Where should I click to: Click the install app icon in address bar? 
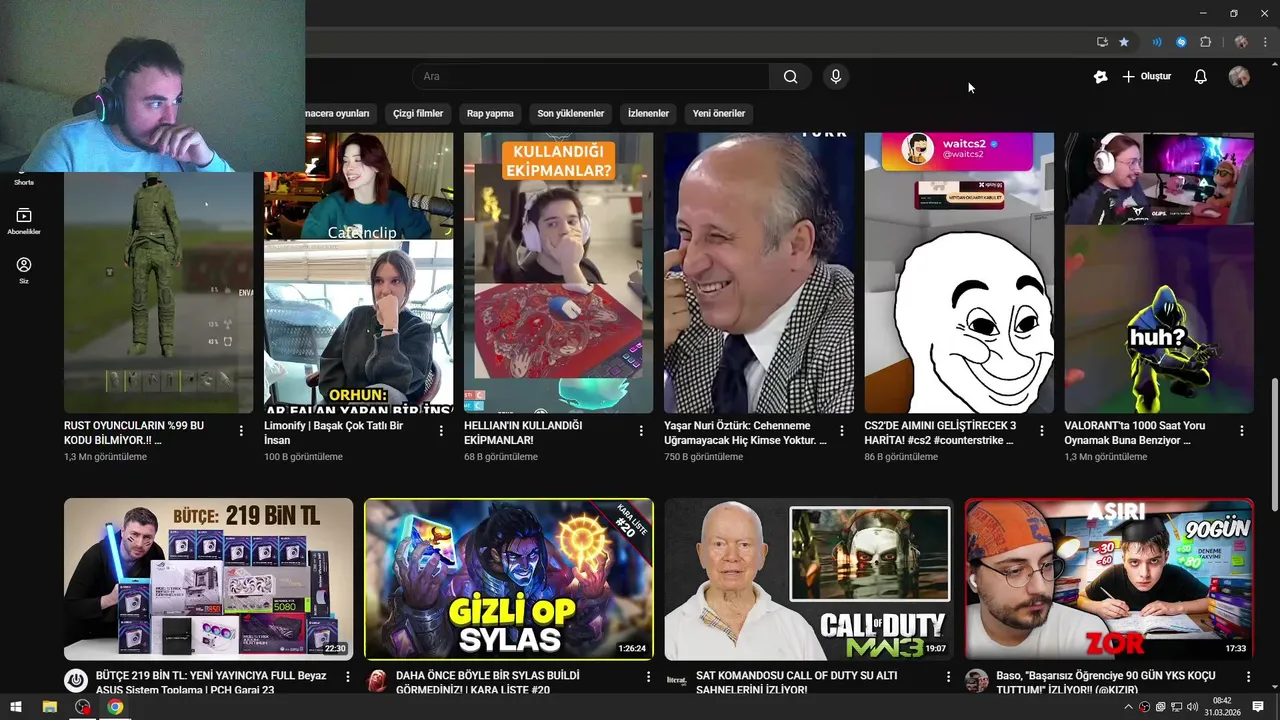coord(1102,42)
